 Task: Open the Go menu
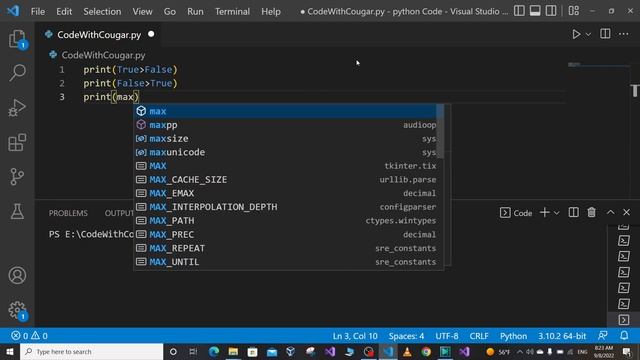(x=170, y=11)
